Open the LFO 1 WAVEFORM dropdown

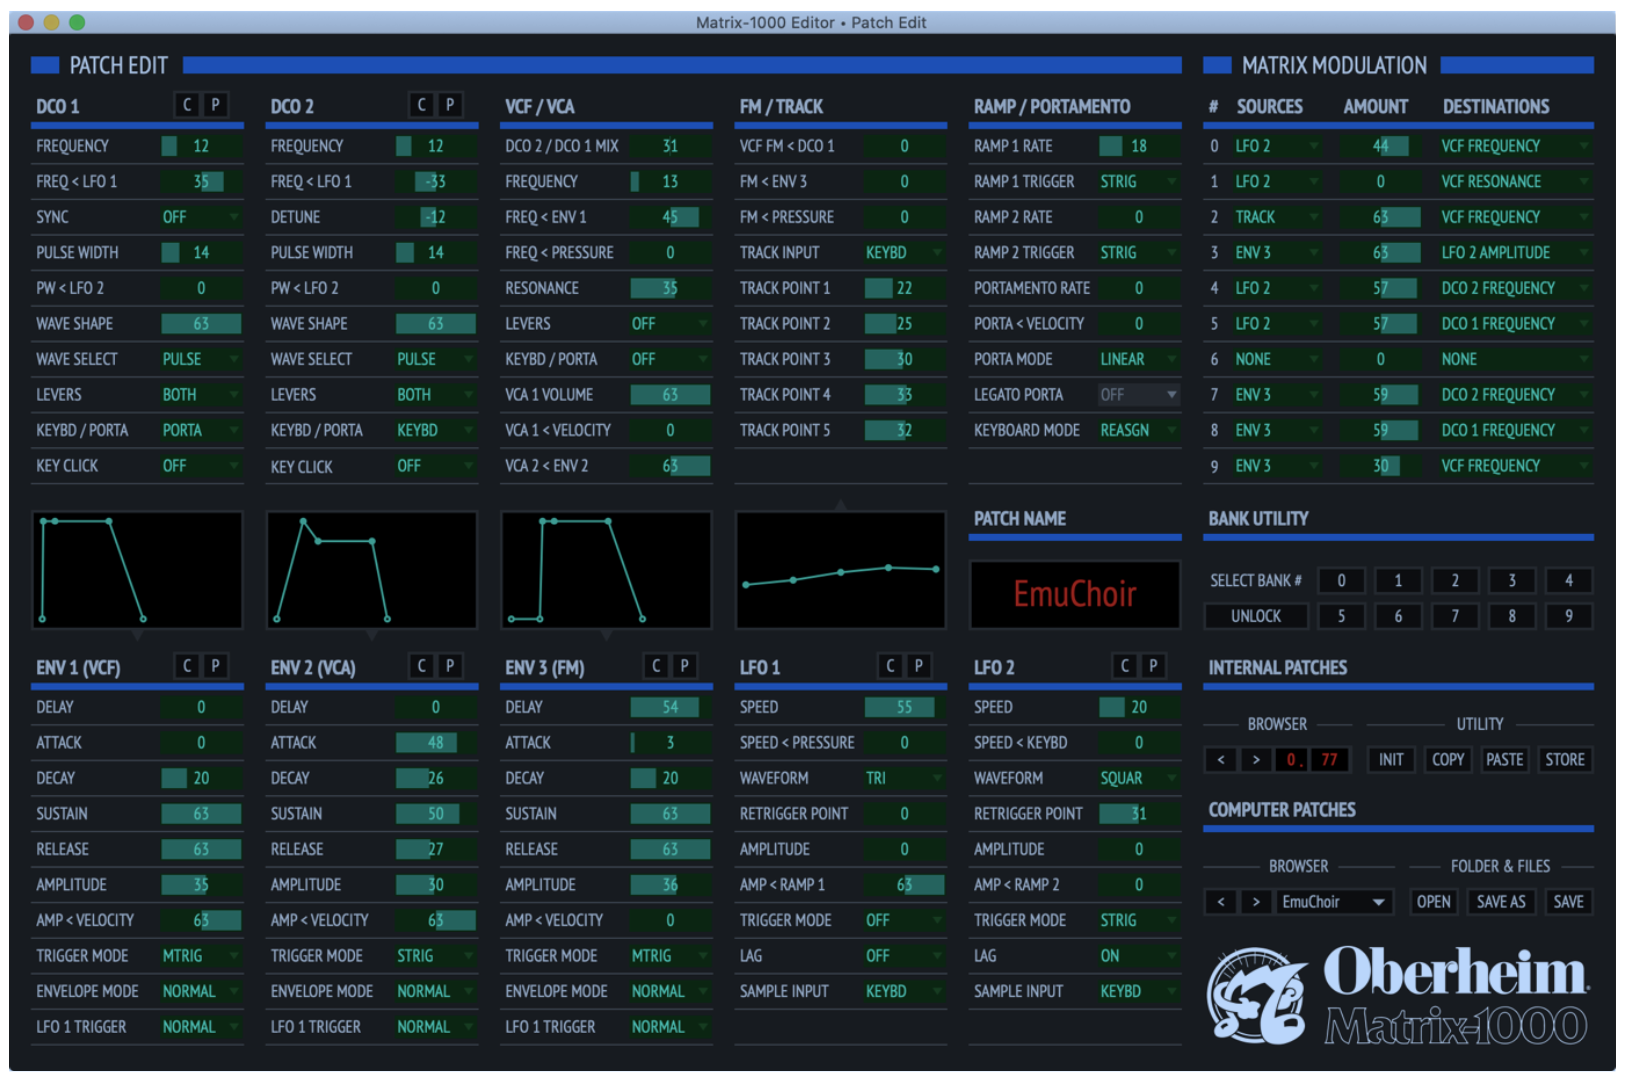904,778
